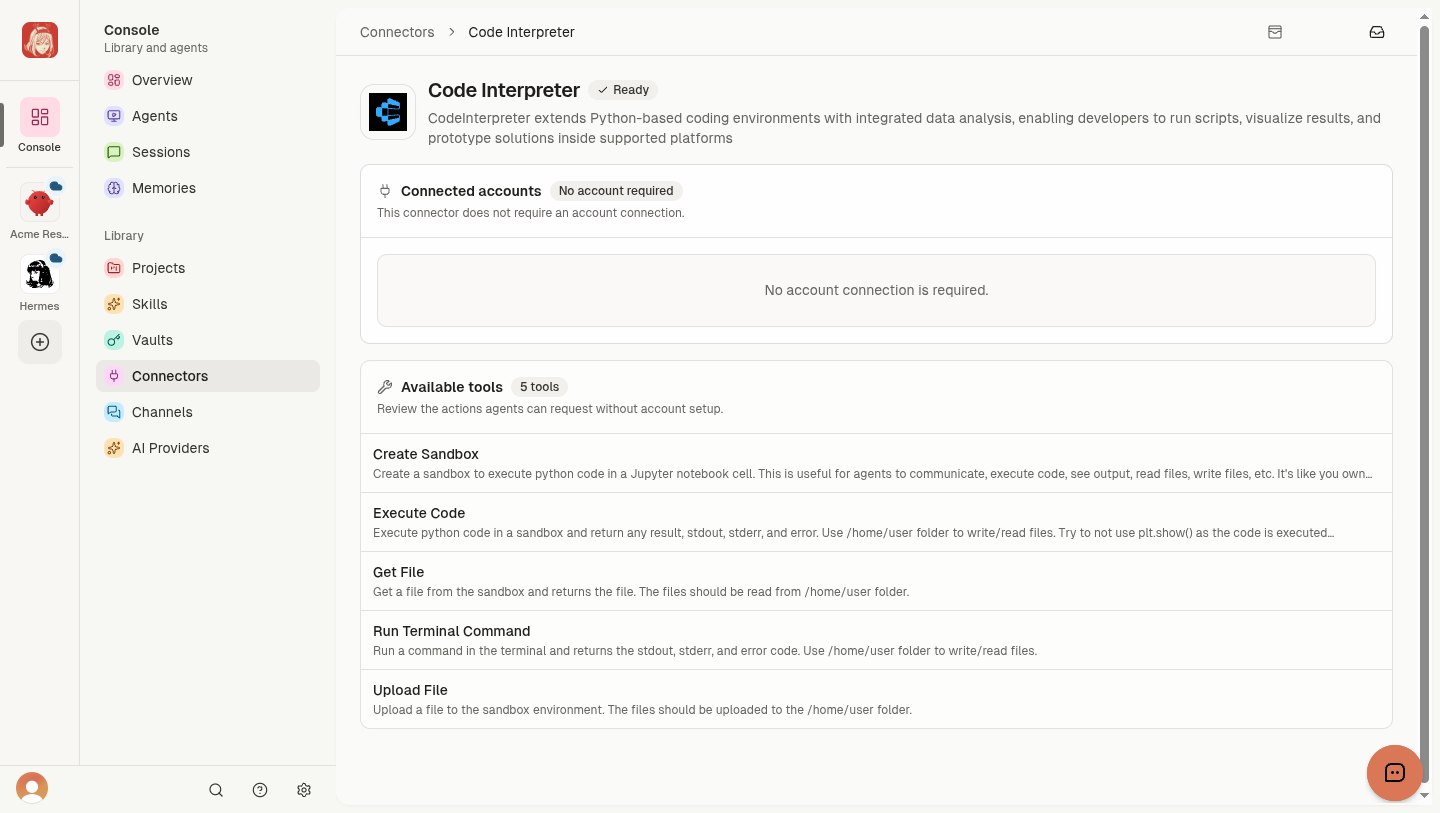
Task: Click the Agents sidebar icon
Action: (x=114, y=116)
